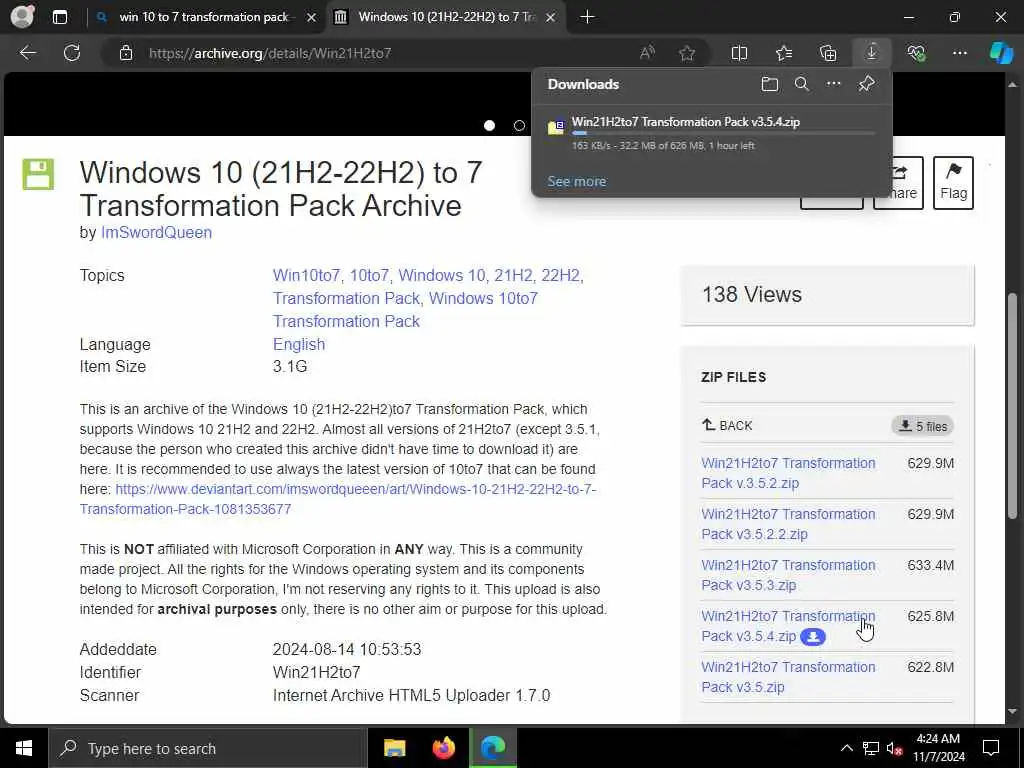Download Win21H2to7 Transformation Pack v.3.5.2.zip
The height and width of the screenshot is (768, 1024).
(x=788, y=473)
